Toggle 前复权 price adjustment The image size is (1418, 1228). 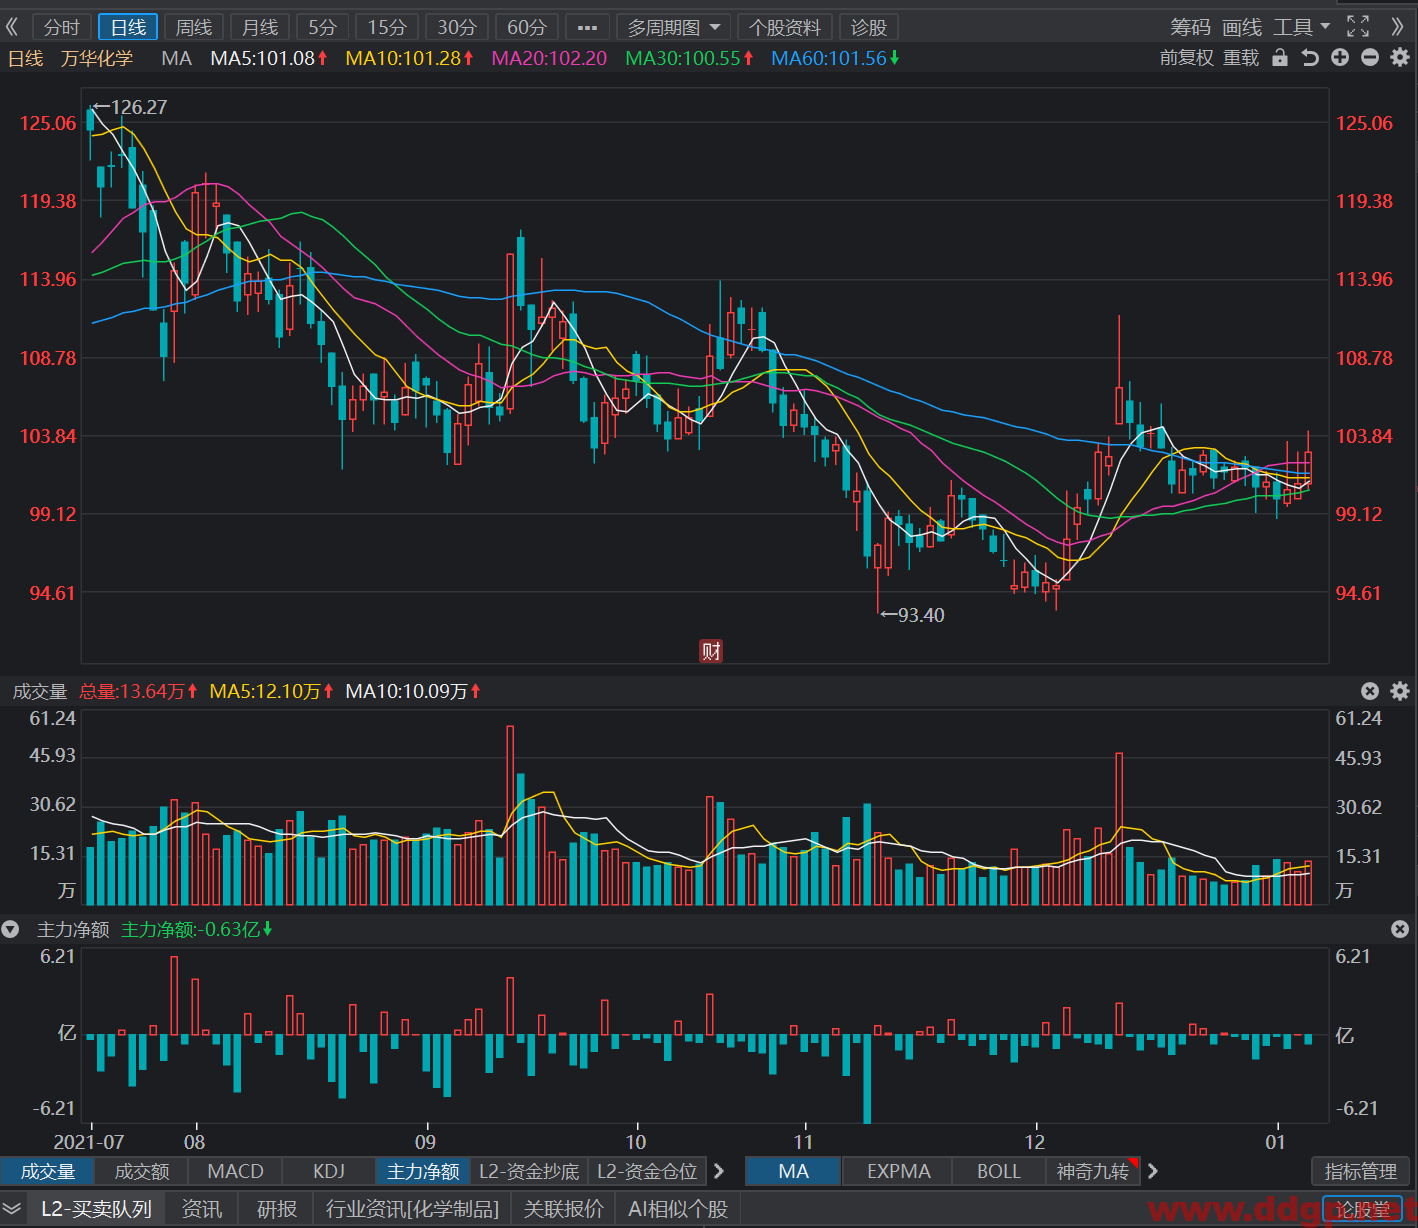pos(1186,58)
